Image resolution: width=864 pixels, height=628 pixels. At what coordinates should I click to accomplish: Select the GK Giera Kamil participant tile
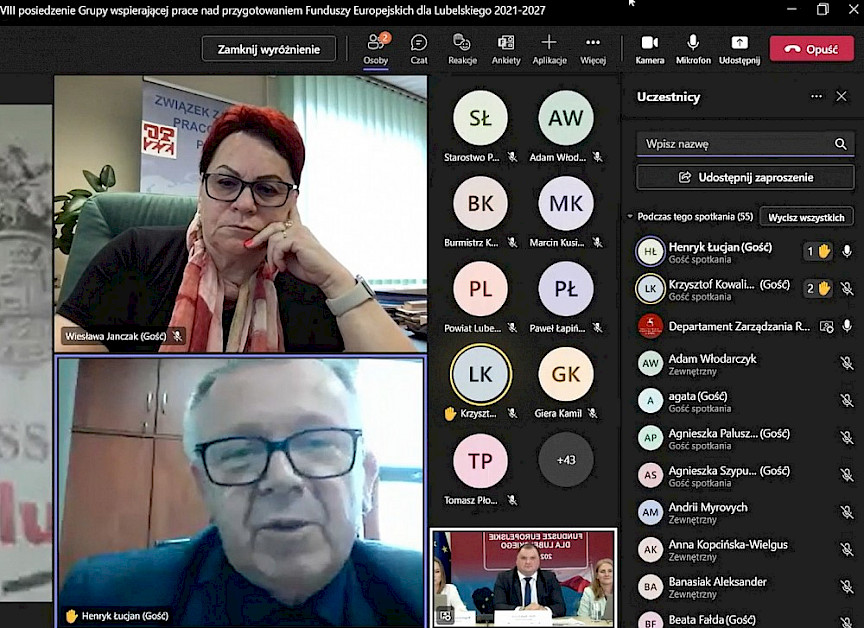coord(566,383)
